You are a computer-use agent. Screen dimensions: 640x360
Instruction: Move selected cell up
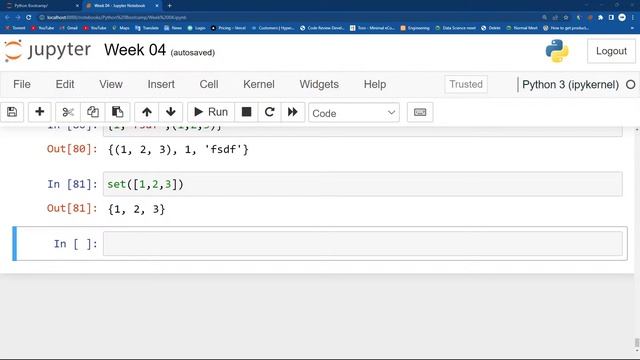(x=147, y=112)
